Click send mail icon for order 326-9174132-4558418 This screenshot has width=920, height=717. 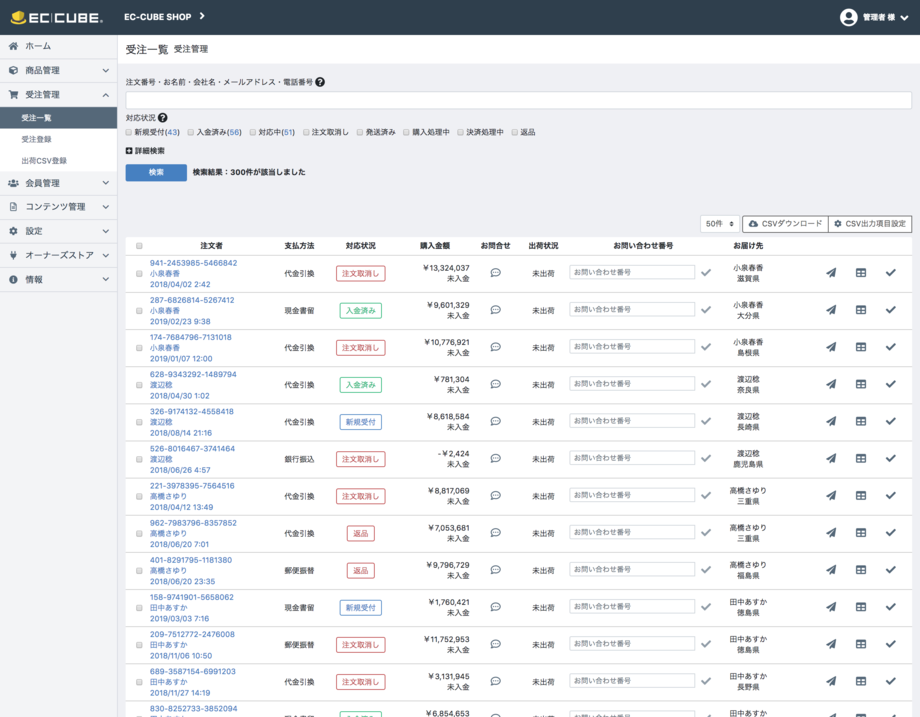831,421
